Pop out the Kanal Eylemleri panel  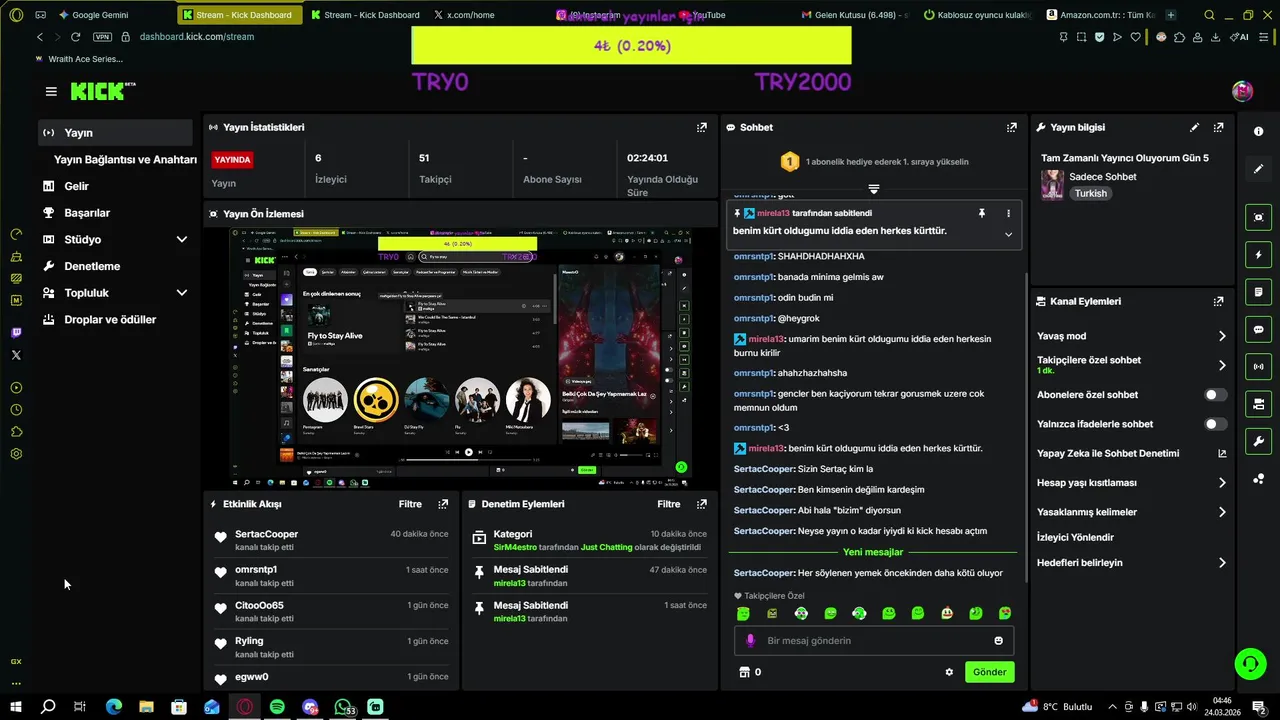click(1218, 301)
